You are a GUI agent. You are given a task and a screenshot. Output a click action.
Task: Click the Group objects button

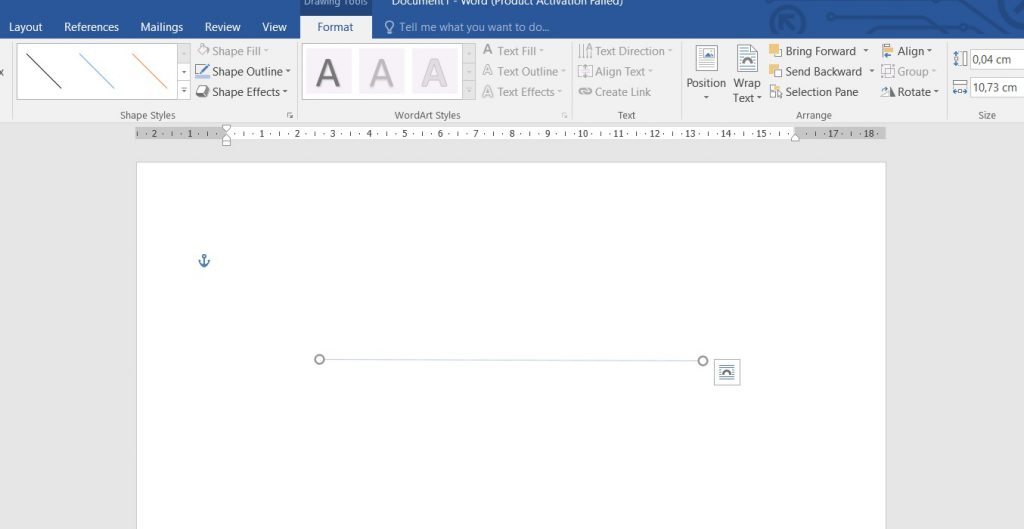(908, 71)
